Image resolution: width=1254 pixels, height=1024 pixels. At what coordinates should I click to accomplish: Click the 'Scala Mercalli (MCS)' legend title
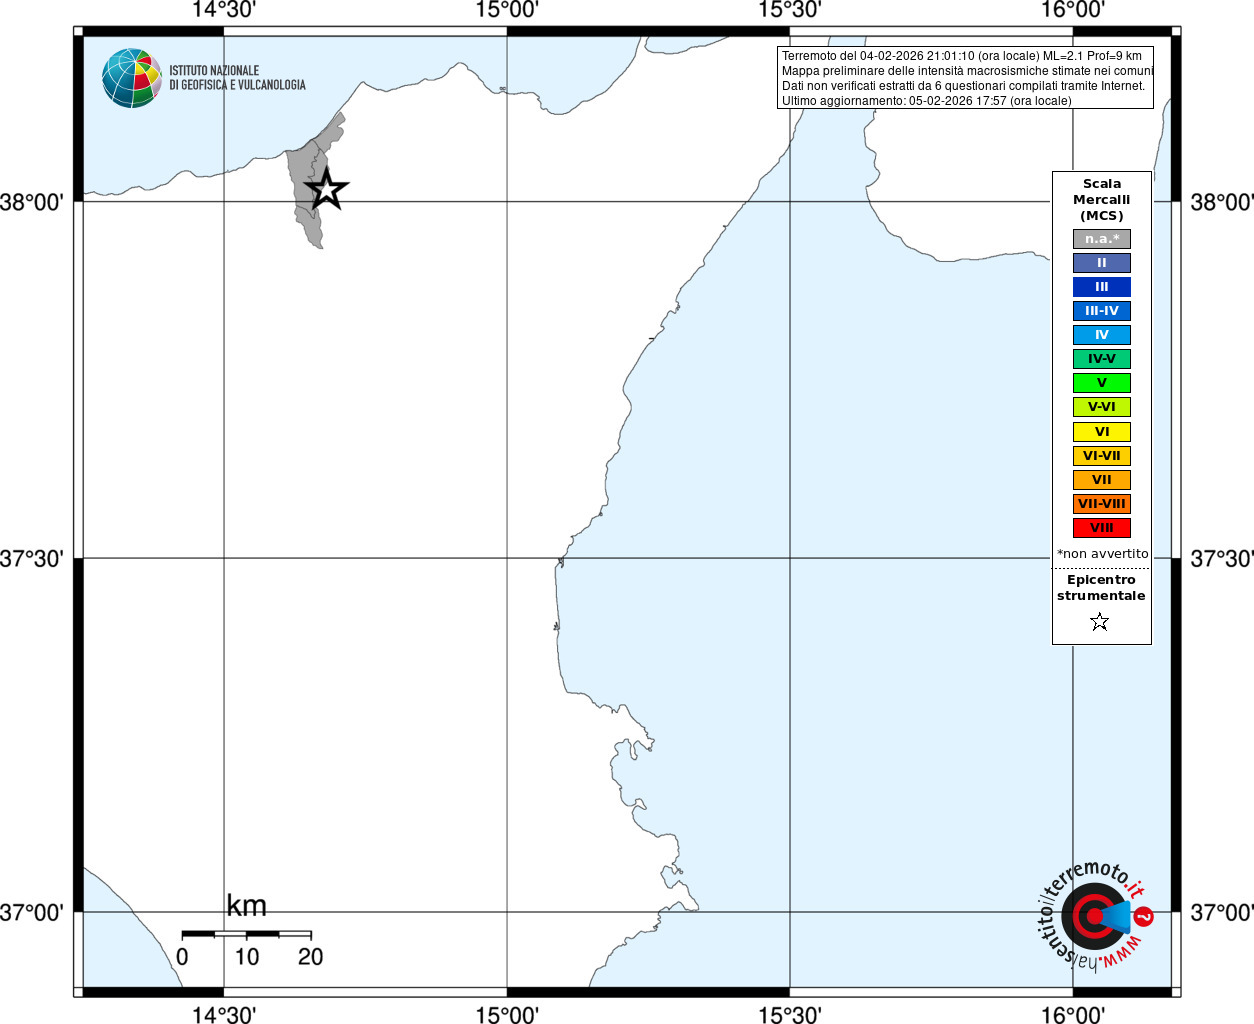(x=1102, y=200)
